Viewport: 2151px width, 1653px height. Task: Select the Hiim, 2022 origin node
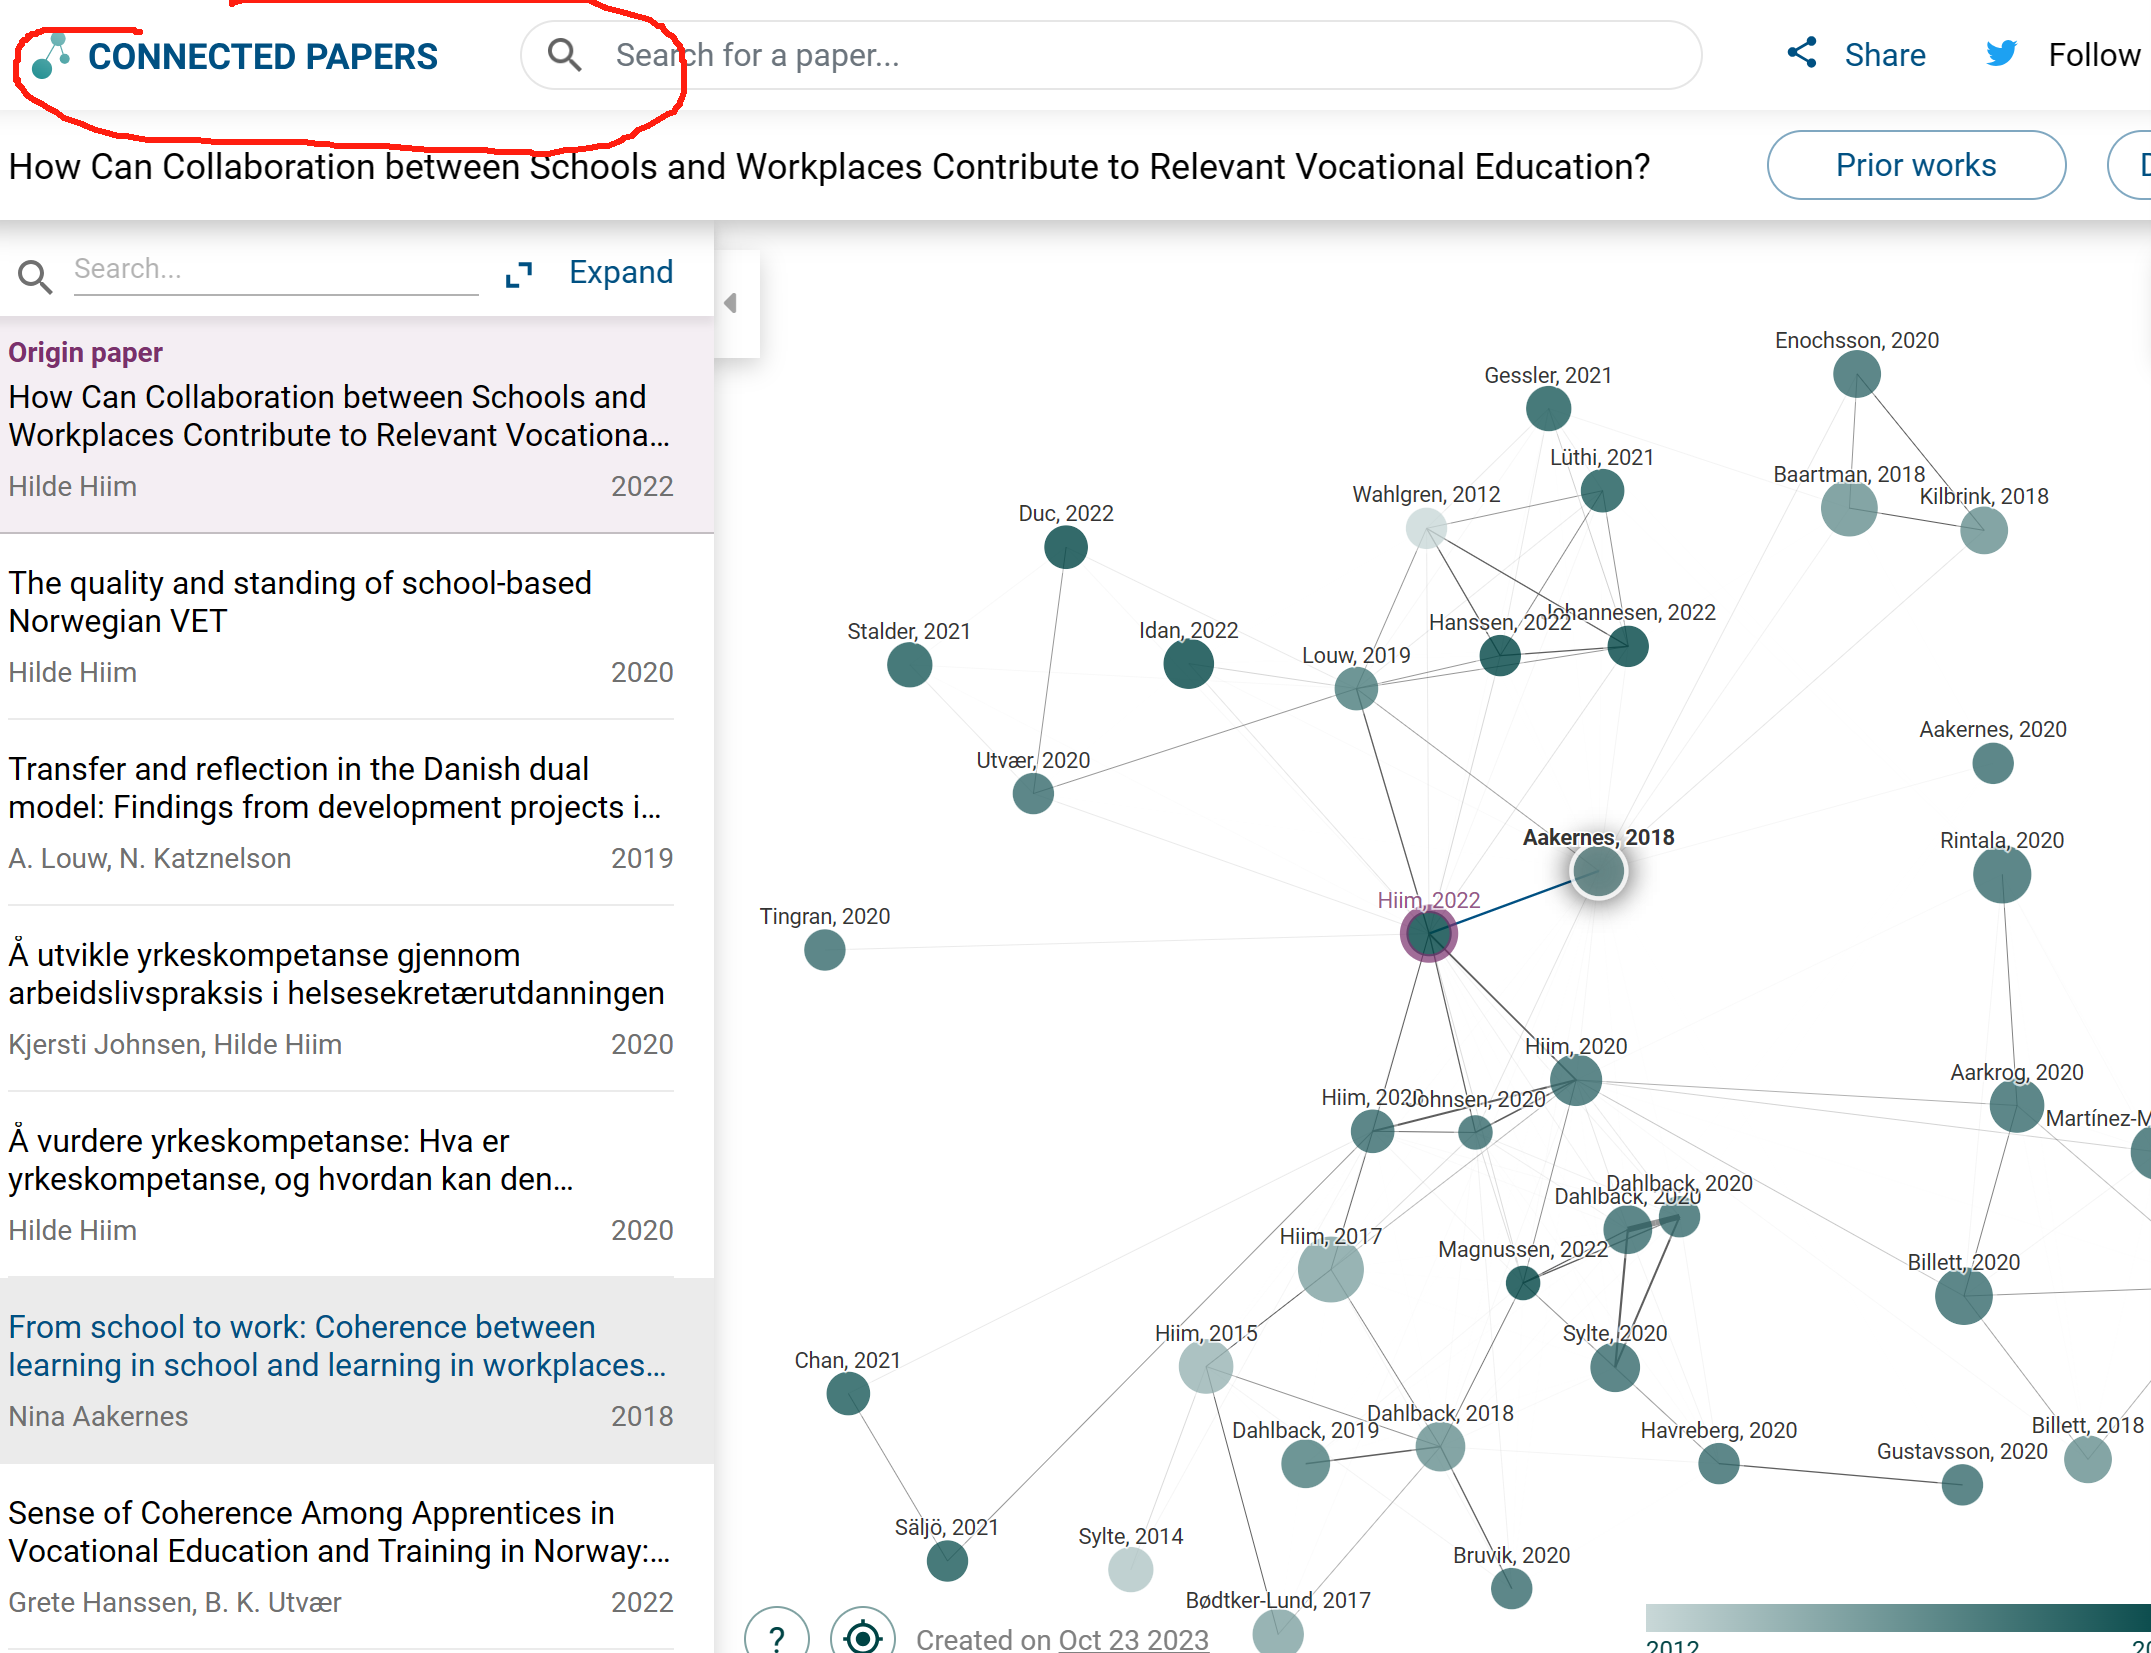pyautogui.click(x=1428, y=934)
